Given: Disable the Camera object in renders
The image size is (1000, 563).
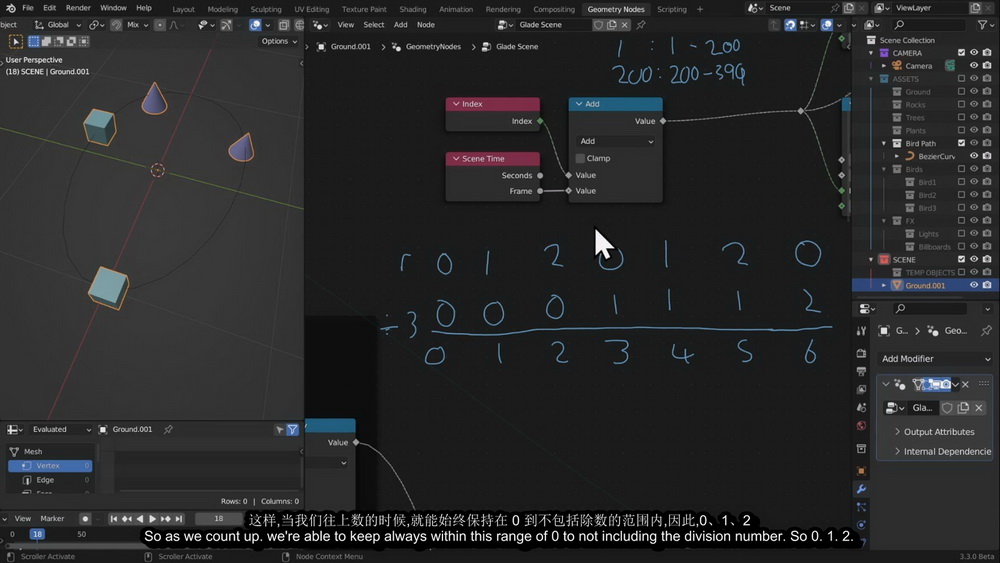Looking at the screenshot, I should pyautogui.click(x=987, y=66).
